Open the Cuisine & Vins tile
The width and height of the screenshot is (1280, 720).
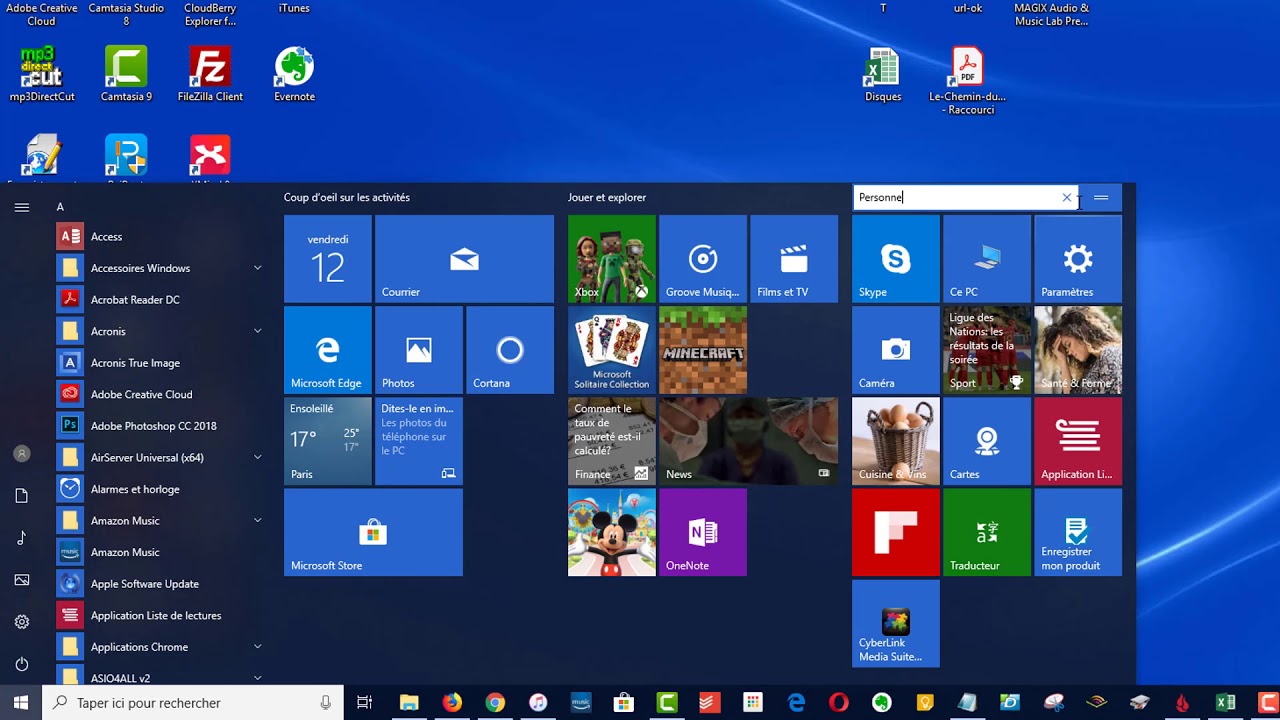coord(895,441)
